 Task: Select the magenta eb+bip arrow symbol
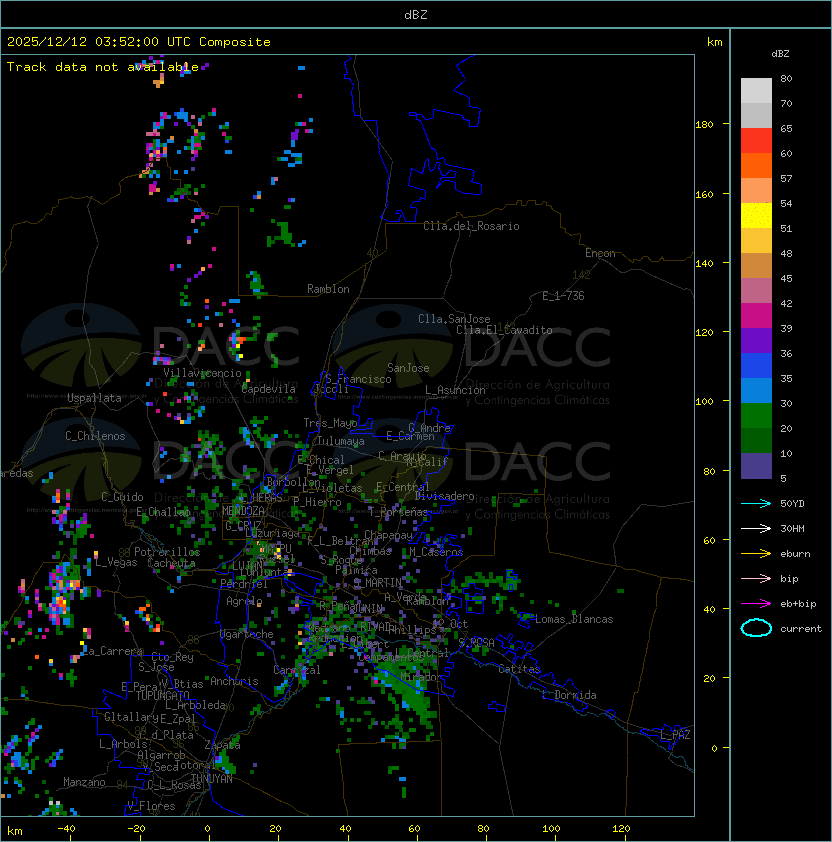click(x=756, y=604)
